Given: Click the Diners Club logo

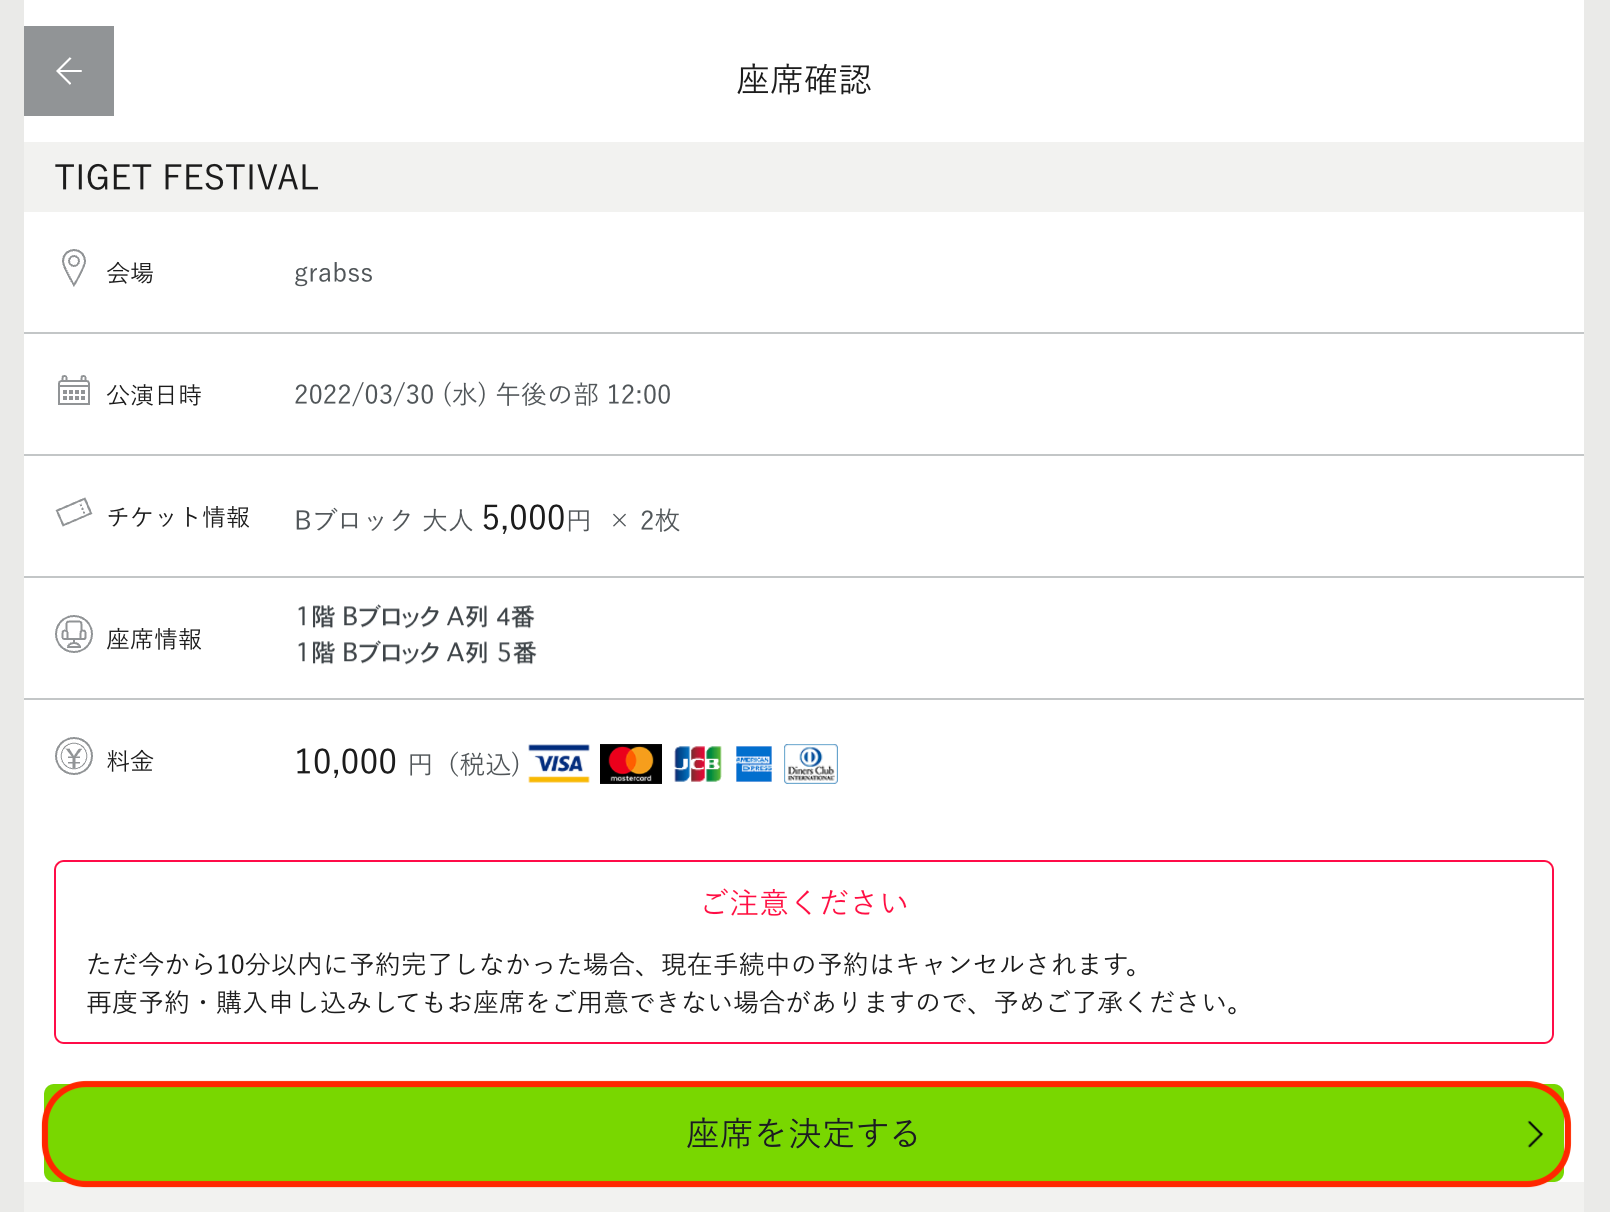Looking at the screenshot, I should (x=811, y=765).
